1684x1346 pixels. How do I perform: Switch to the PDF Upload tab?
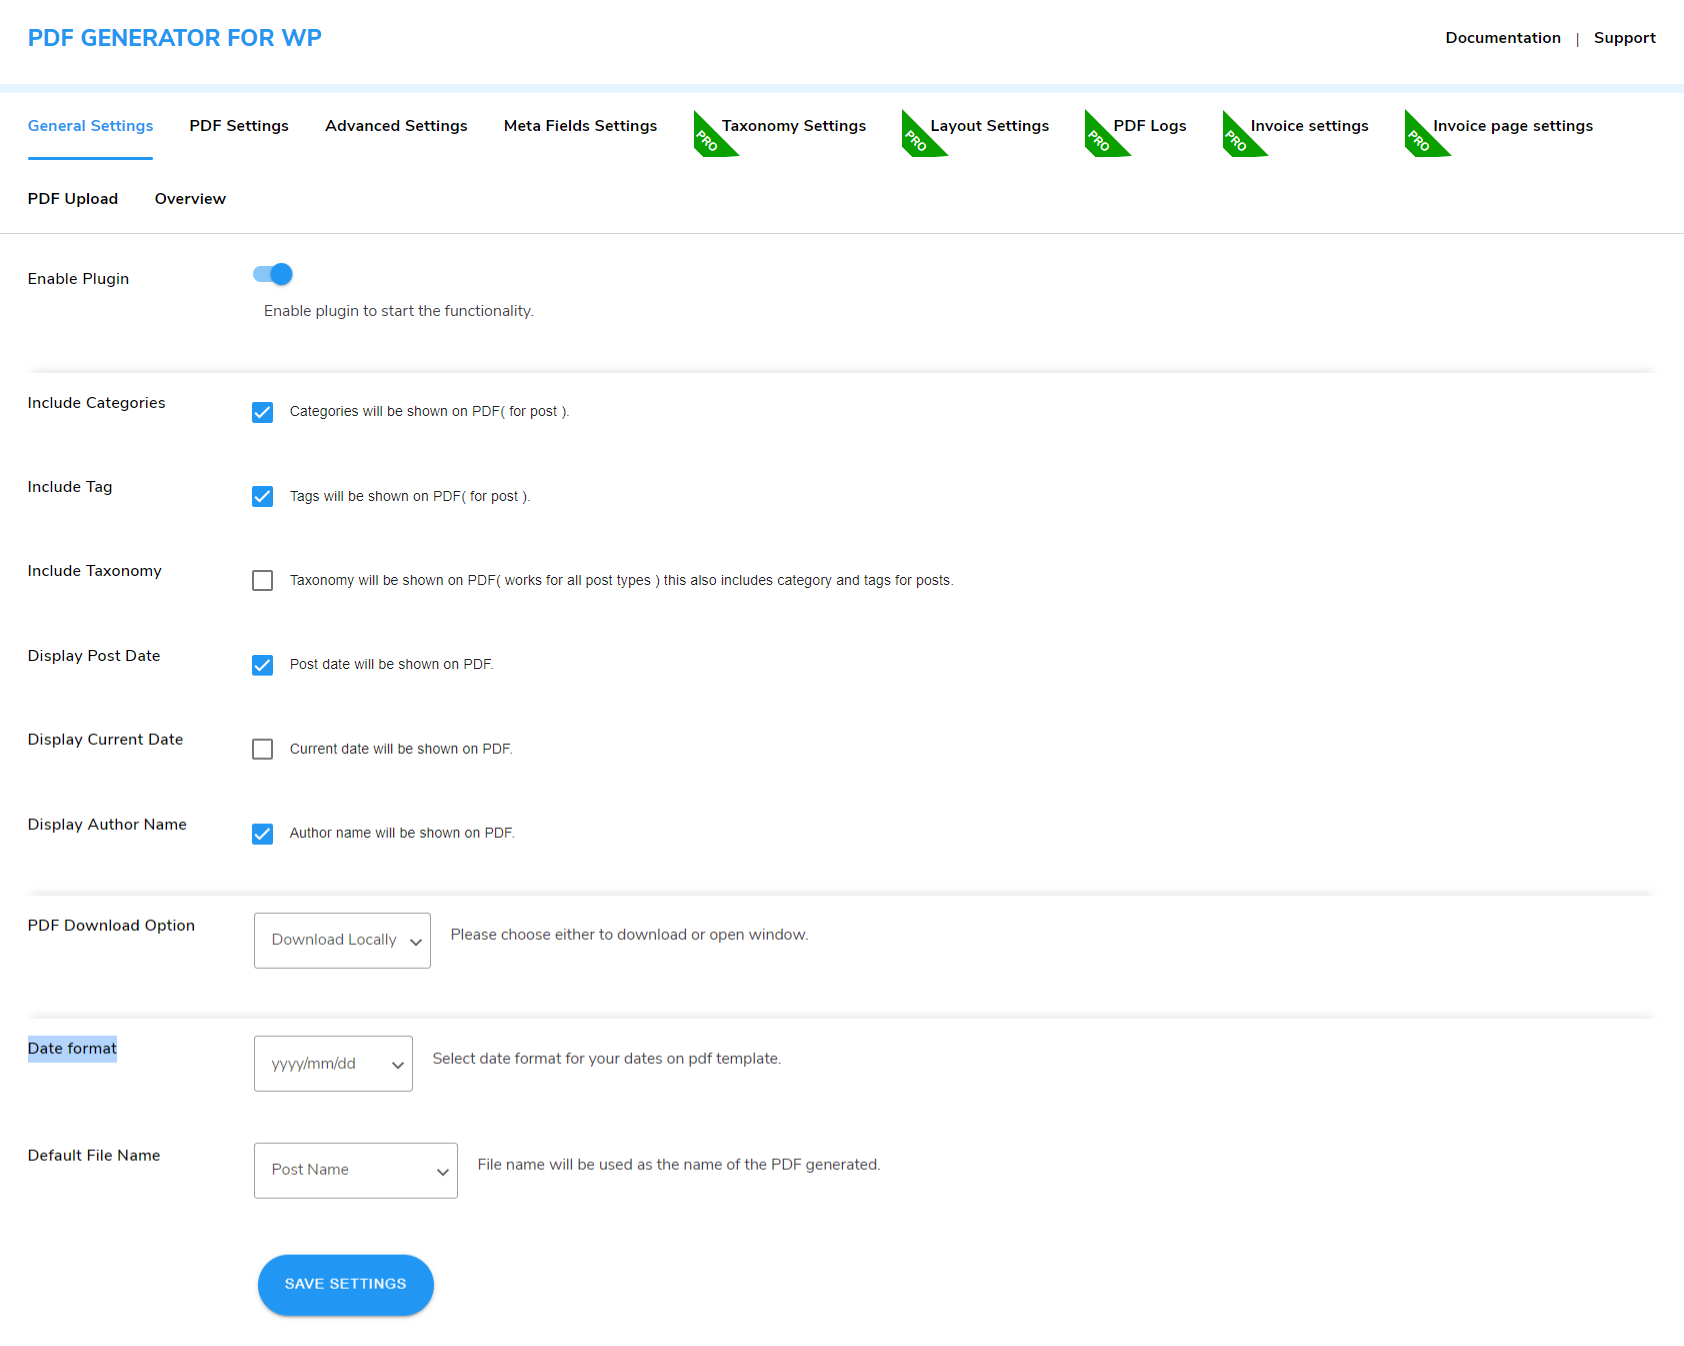click(72, 198)
